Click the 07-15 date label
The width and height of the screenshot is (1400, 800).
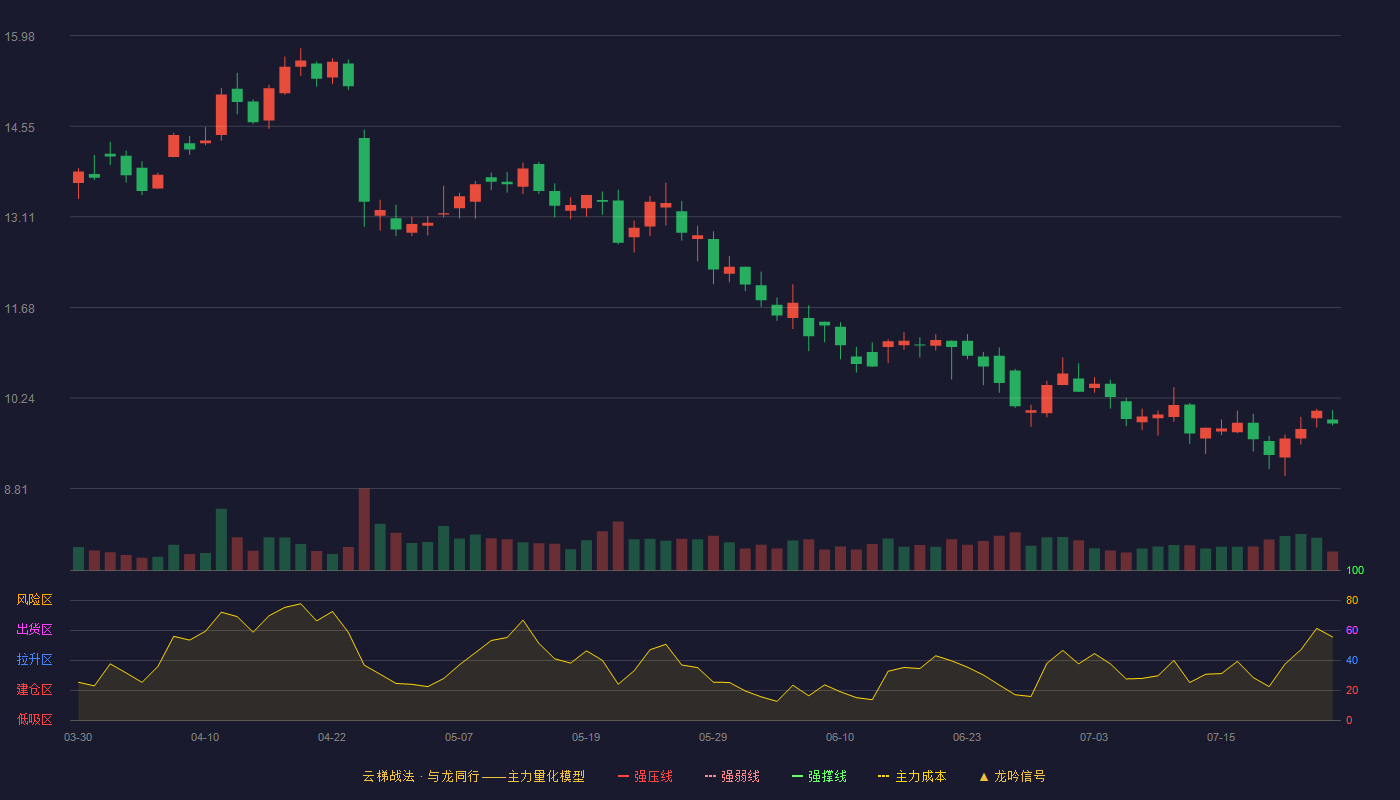click(1221, 737)
